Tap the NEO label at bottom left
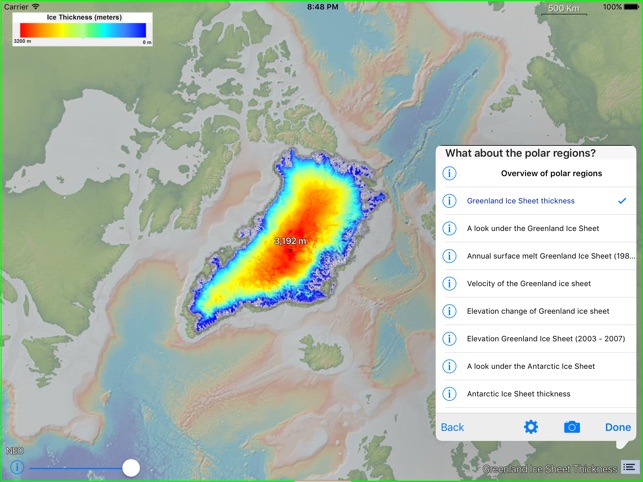Image resolution: width=643 pixels, height=482 pixels. click(x=15, y=451)
